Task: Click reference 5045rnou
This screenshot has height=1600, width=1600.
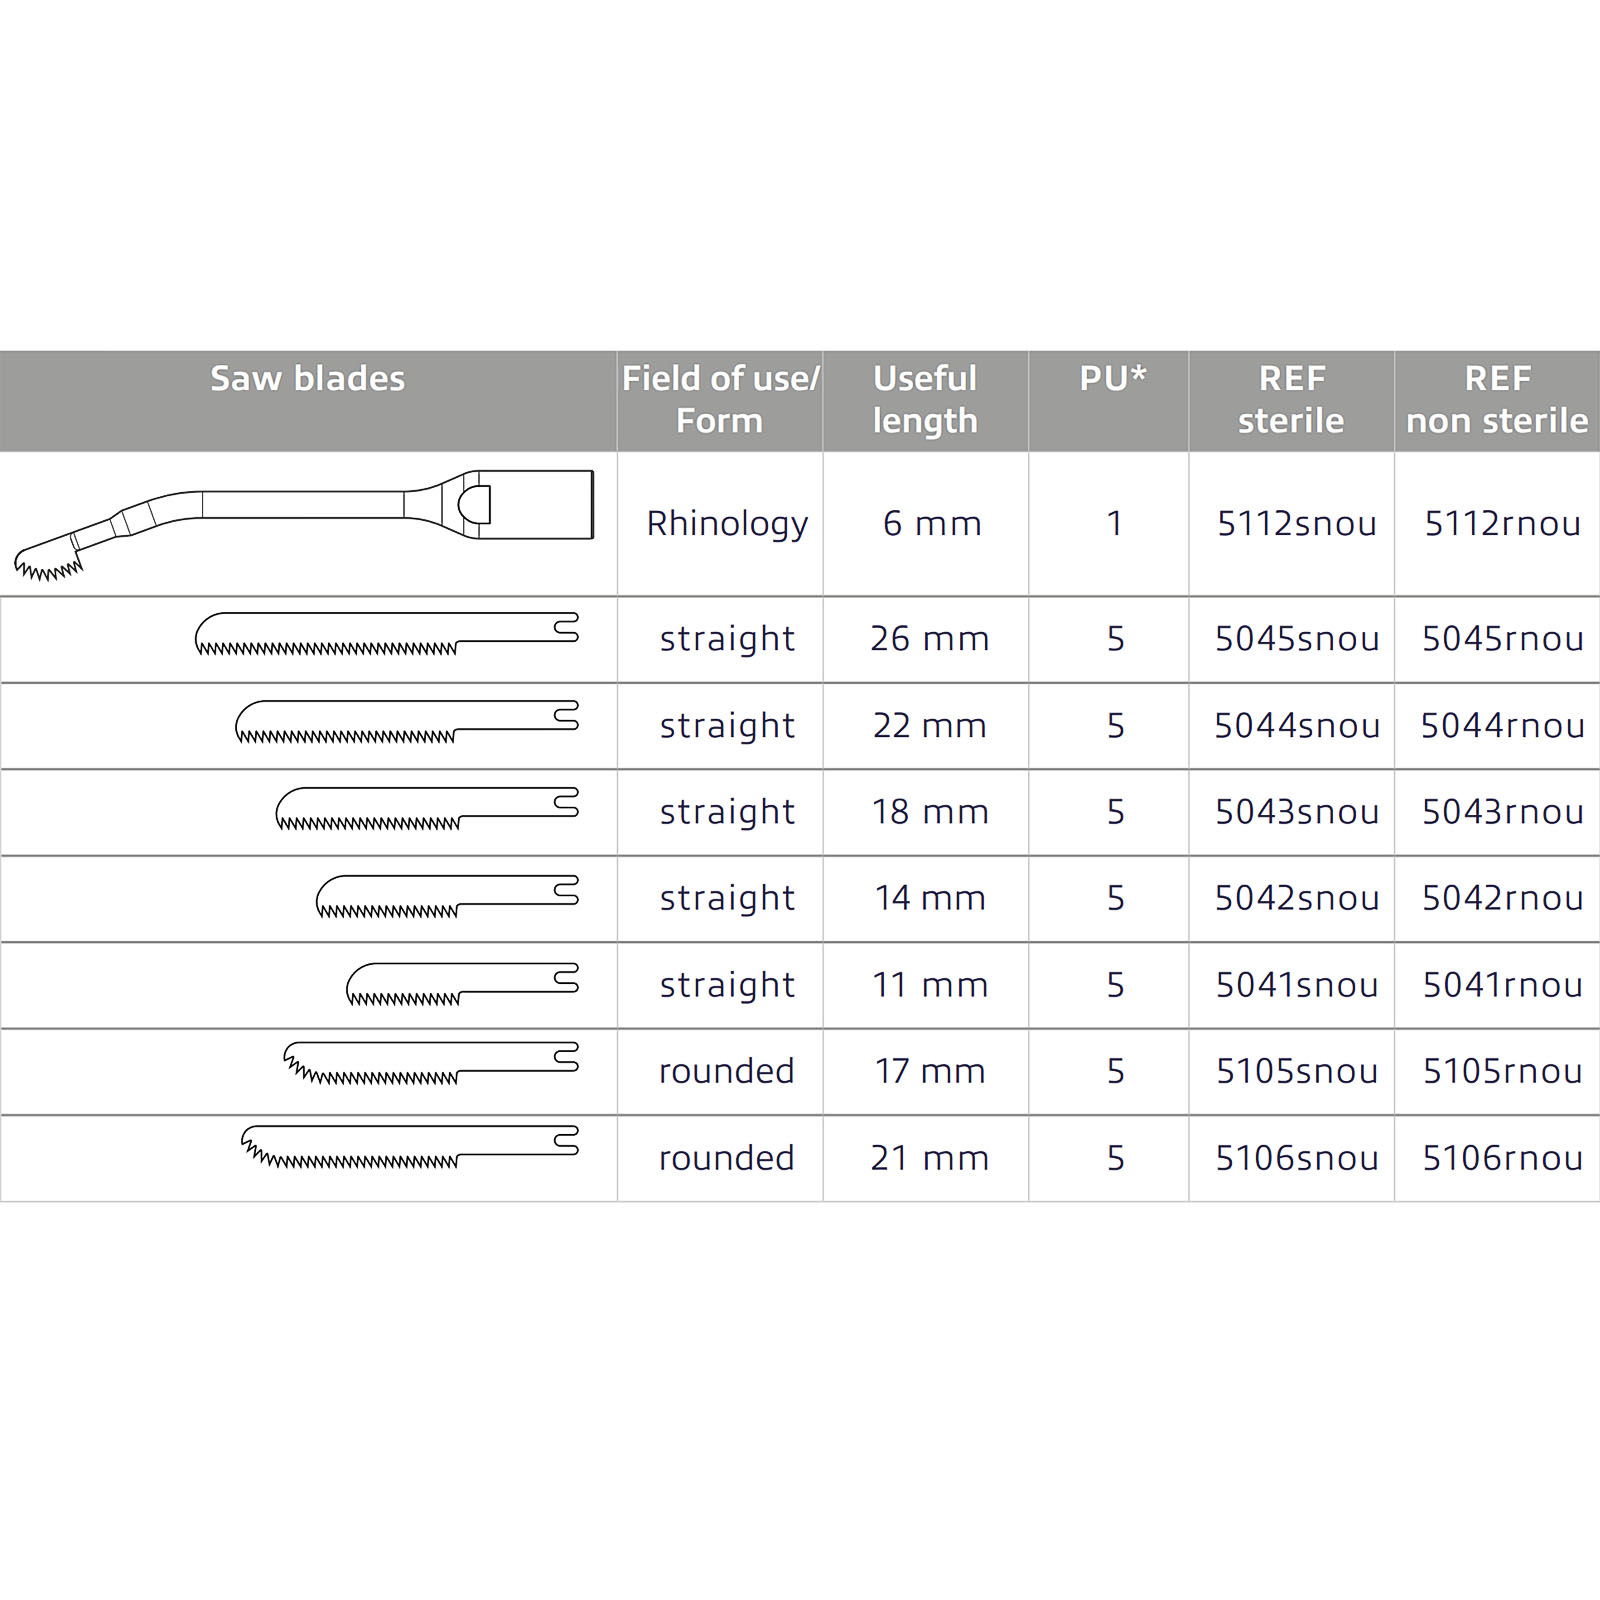Action: [x=1503, y=638]
